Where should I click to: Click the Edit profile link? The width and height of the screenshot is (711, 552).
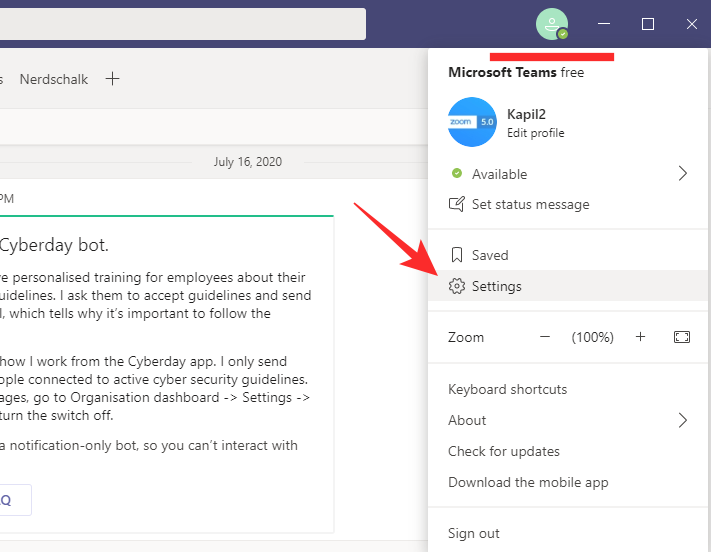point(535,133)
